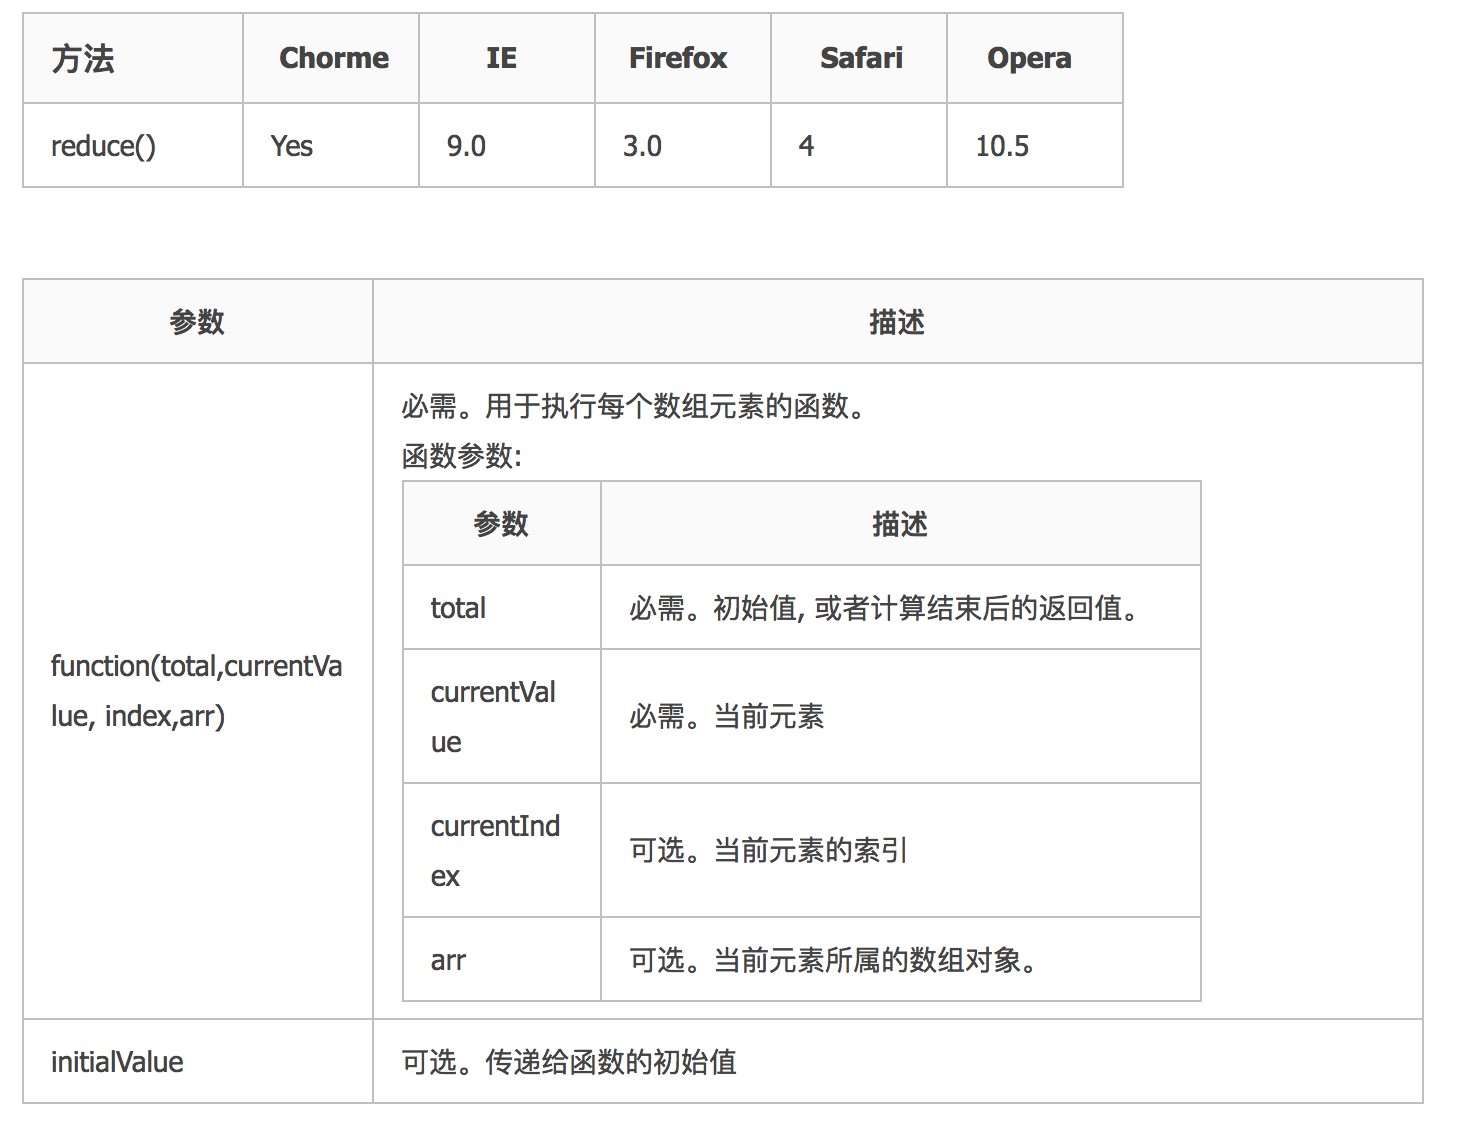Select the Opera column header
The height and width of the screenshot is (1132, 1458).
click(x=1035, y=58)
